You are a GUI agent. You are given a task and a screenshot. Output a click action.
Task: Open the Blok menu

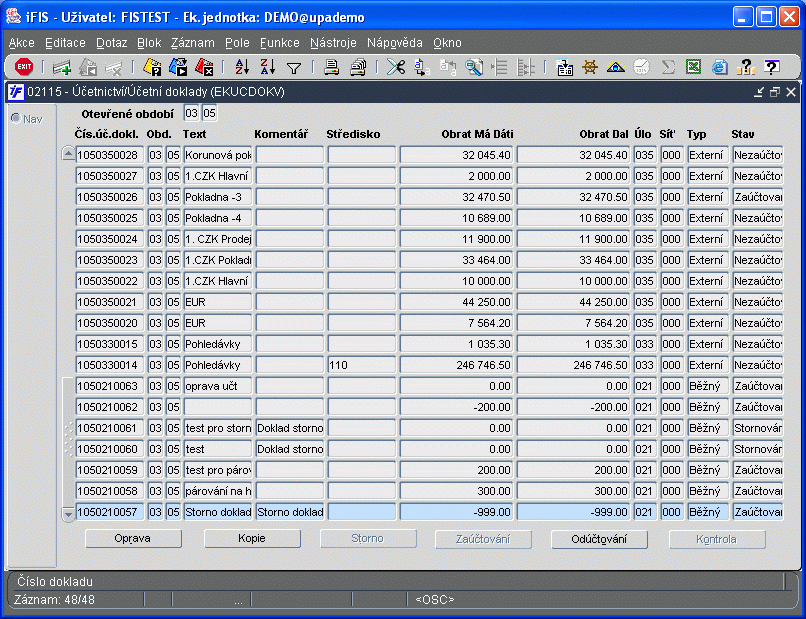click(x=149, y=43)
